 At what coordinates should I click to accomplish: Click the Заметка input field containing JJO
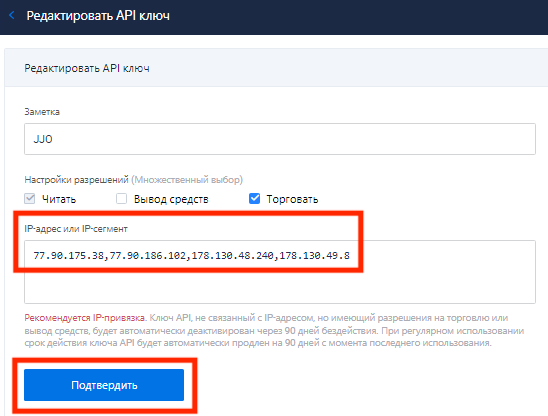pyautogui.click(x=280, y=139)
